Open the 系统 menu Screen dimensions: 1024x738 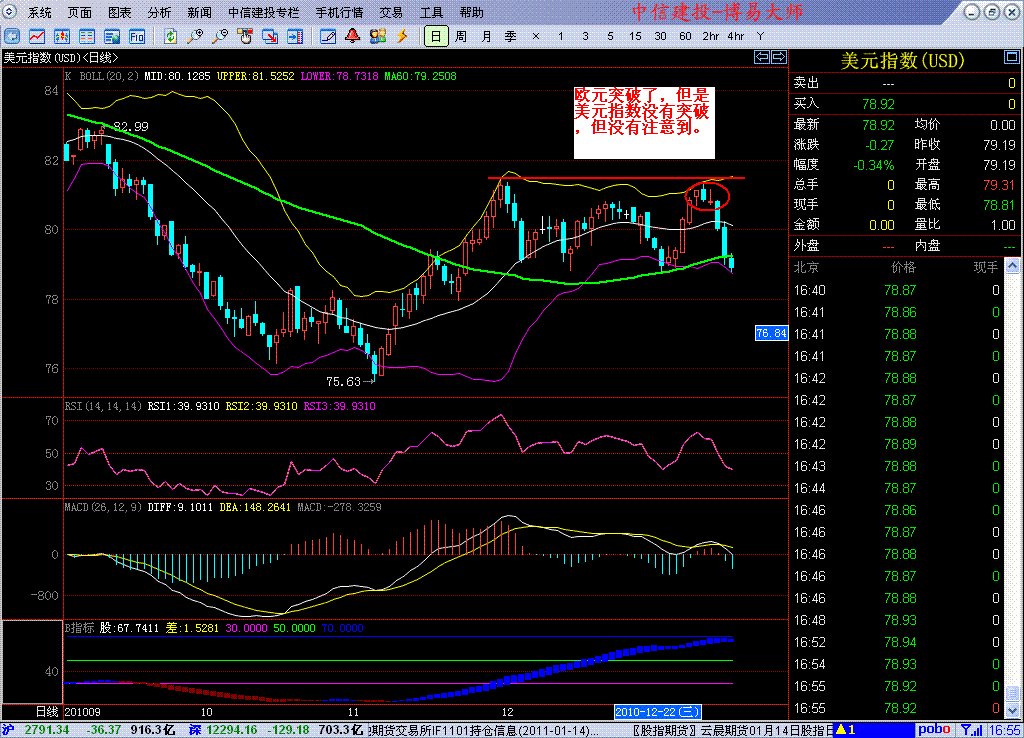pyautogui.click(x=39, y=12)
